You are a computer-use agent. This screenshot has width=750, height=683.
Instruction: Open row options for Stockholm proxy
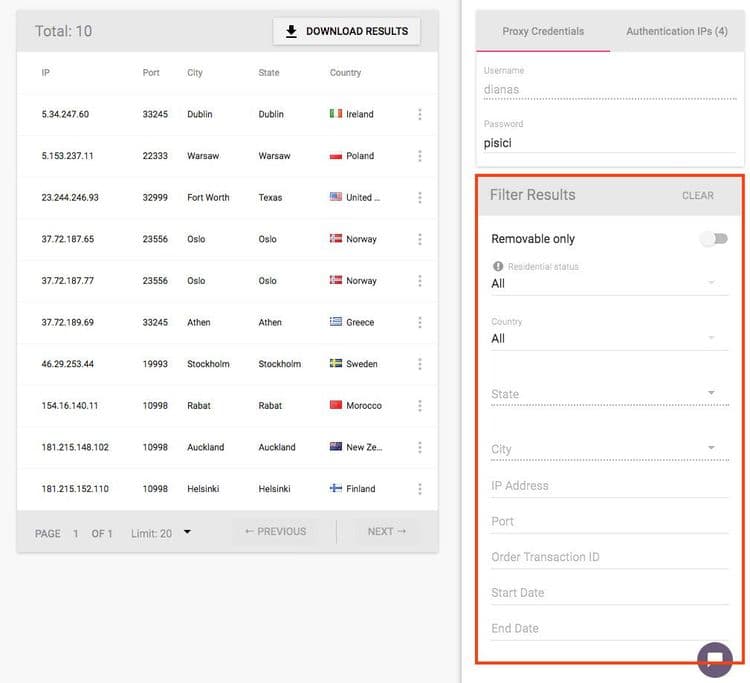coord(419,364)
